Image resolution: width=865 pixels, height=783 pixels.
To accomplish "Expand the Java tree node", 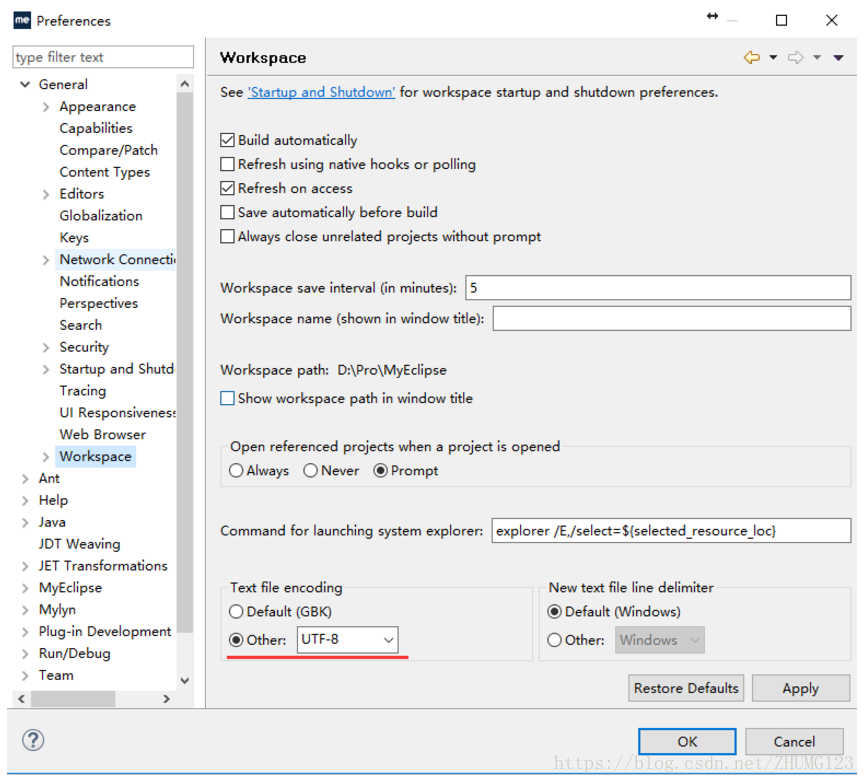I will 25,523.
